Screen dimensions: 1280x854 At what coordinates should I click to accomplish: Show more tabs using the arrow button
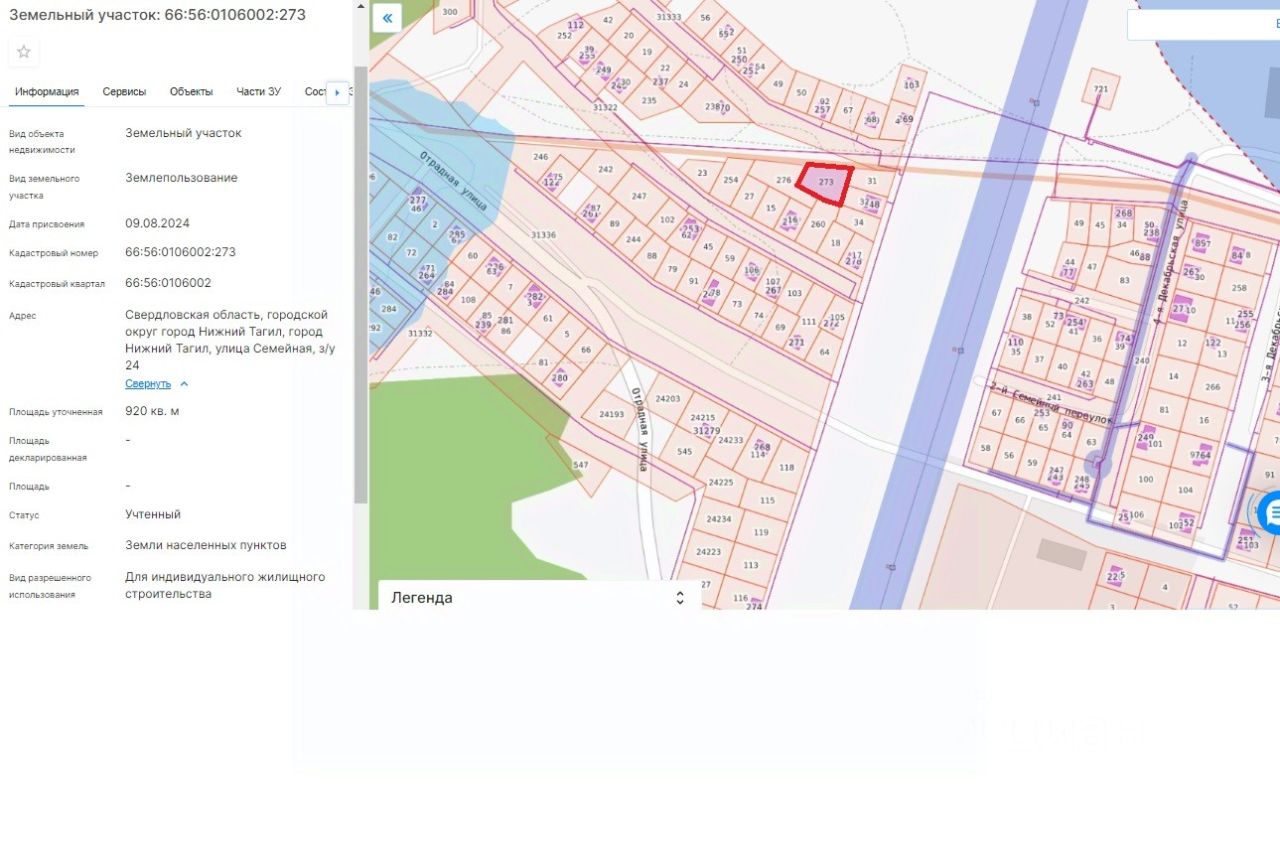click(x=337, y=93)
